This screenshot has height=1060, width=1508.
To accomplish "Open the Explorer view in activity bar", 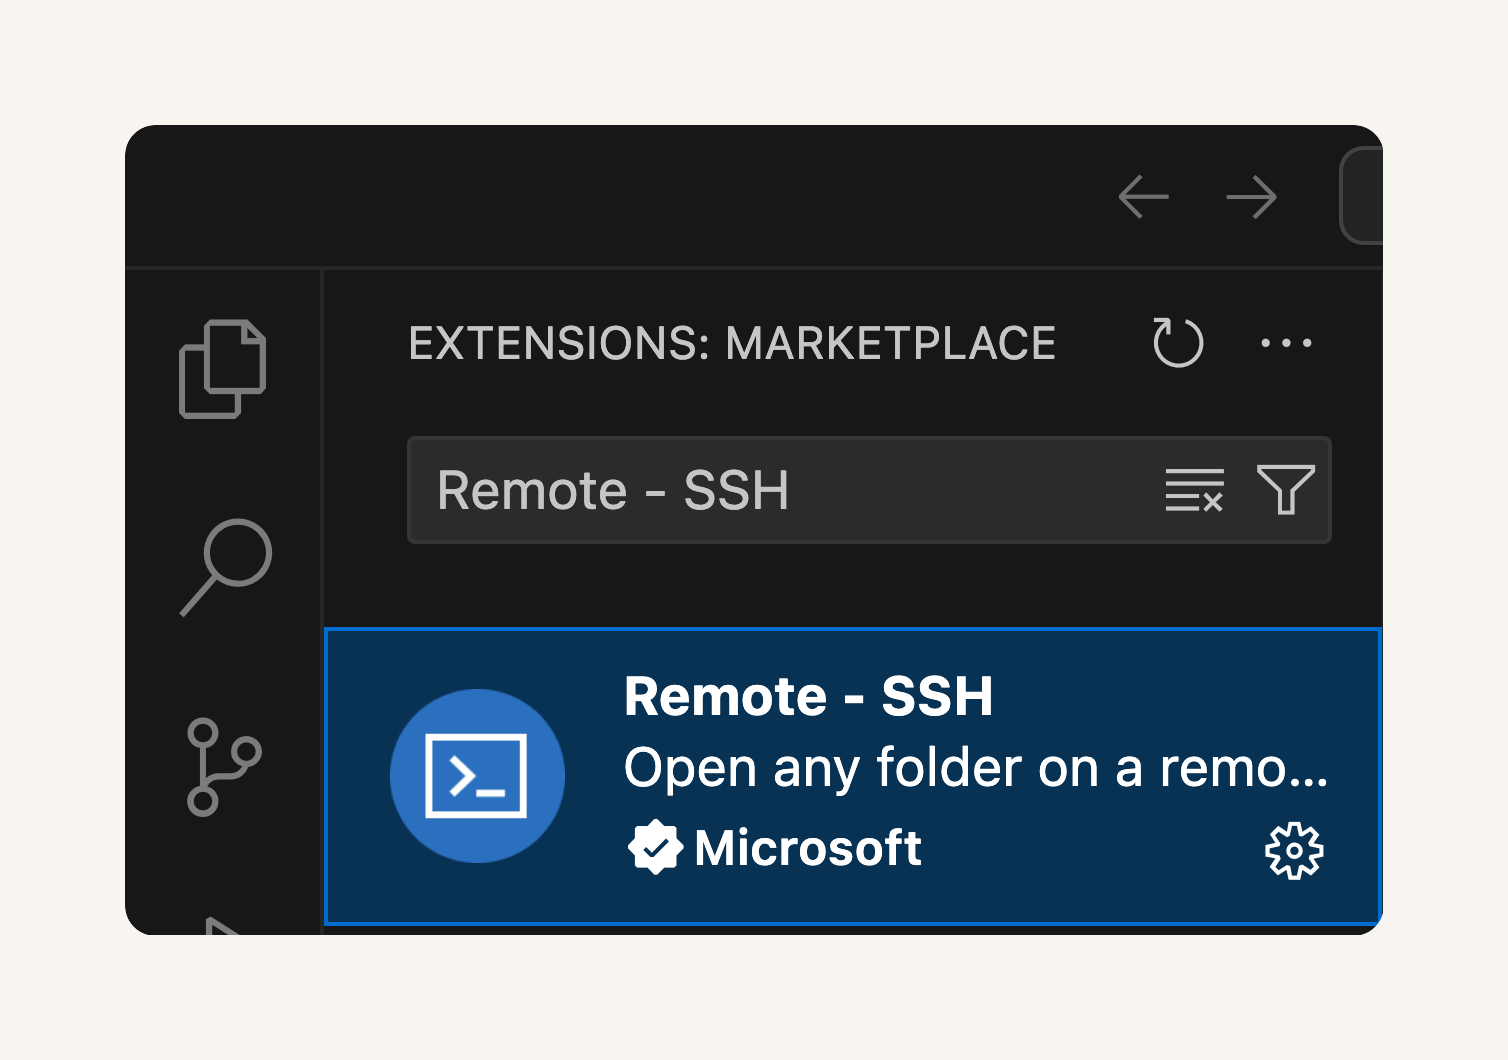I will tap(222, 369).
